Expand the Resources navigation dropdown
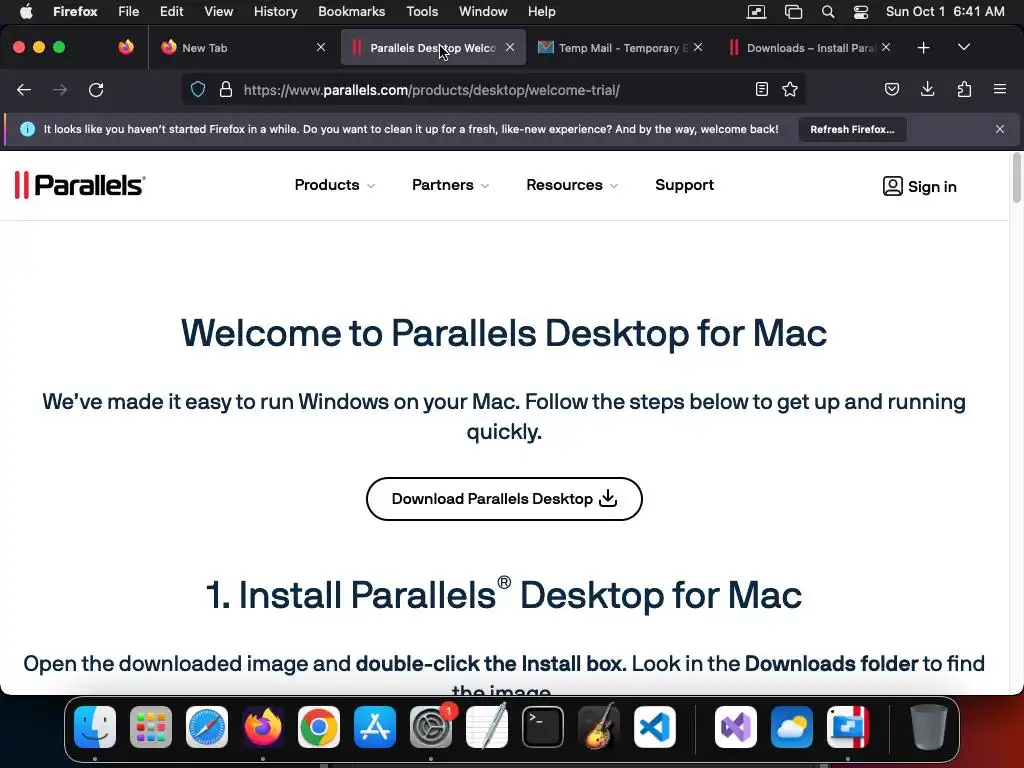This screenshot has width=1024, height=768. (x=572, y=185)
